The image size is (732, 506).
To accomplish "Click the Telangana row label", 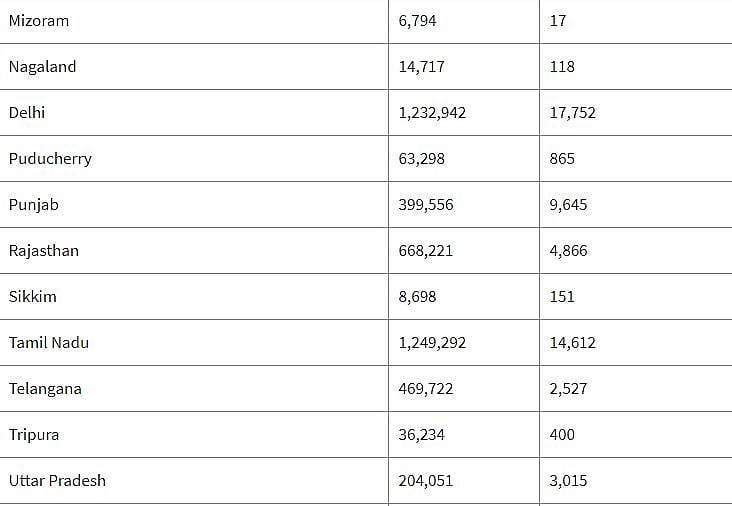I will tap(45, 389).
